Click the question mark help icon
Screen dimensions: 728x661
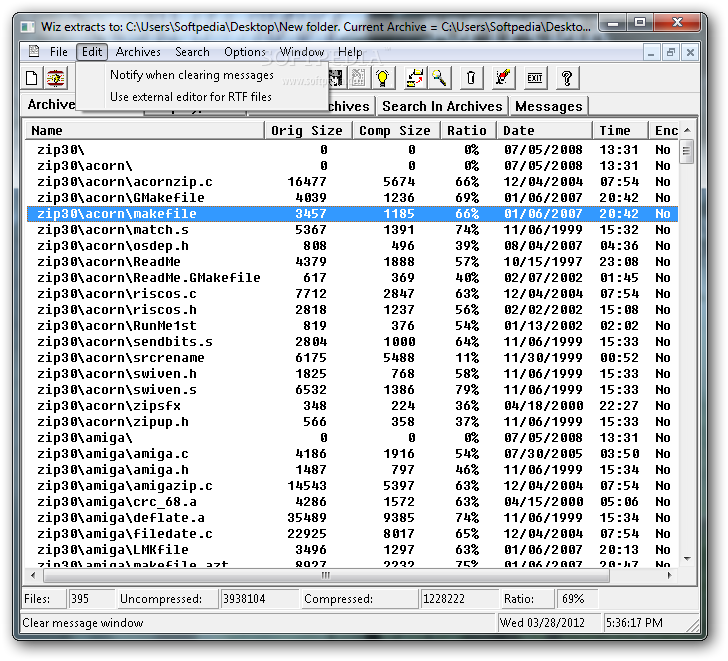[567, 78]
